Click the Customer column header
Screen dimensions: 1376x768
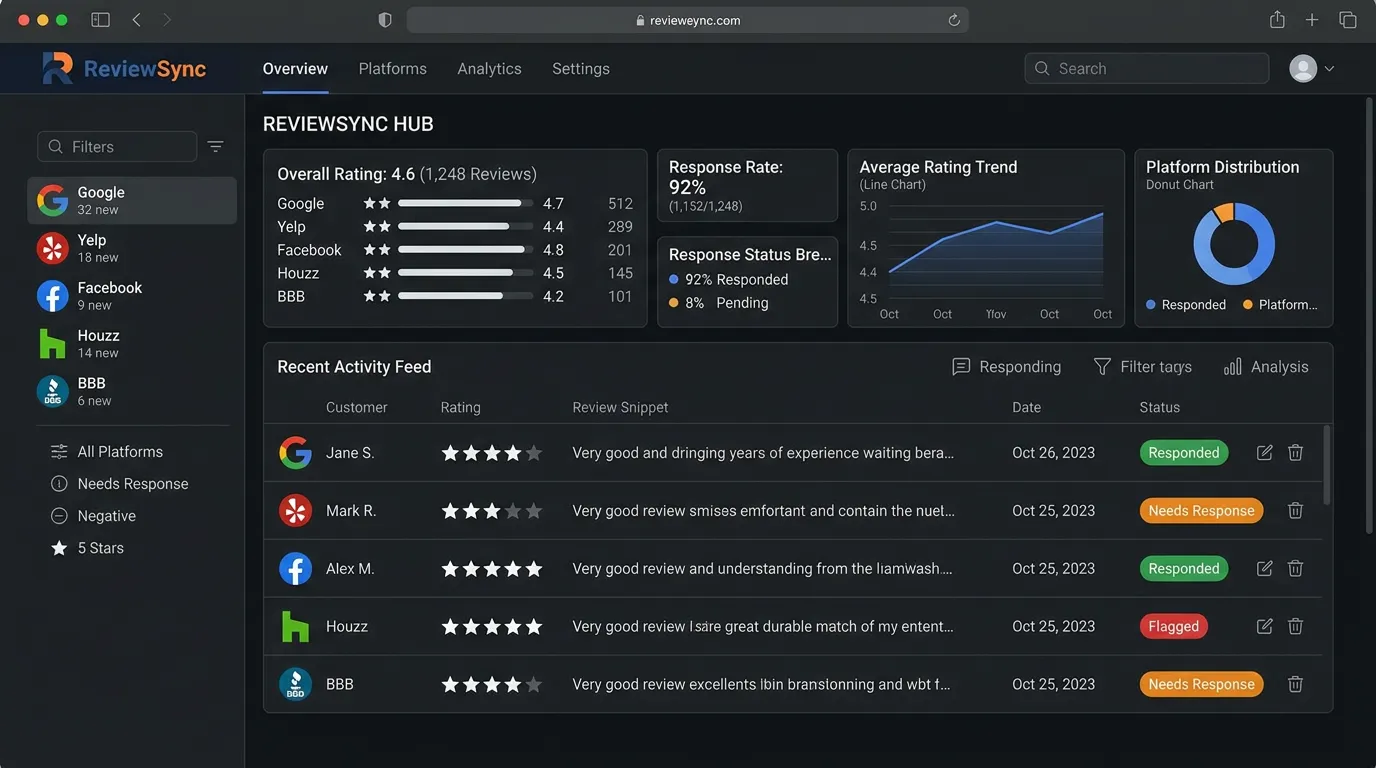click(356, 407)
